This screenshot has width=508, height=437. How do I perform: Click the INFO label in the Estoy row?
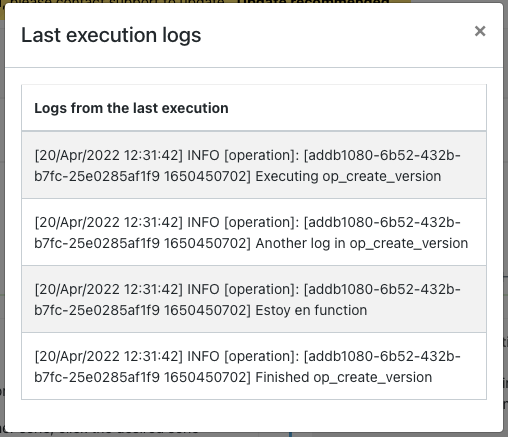point(203,289)
